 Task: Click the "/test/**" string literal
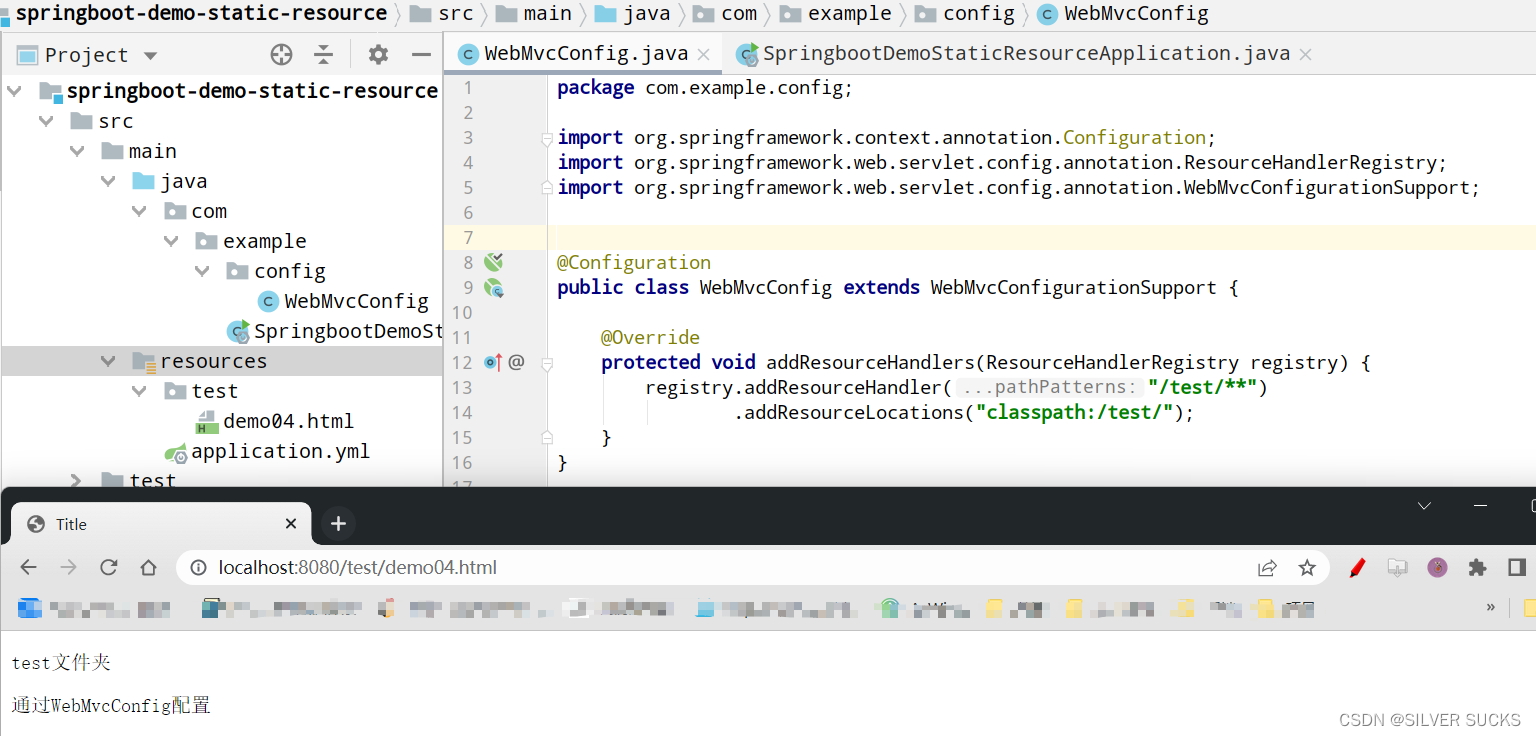pos(1202,387)
